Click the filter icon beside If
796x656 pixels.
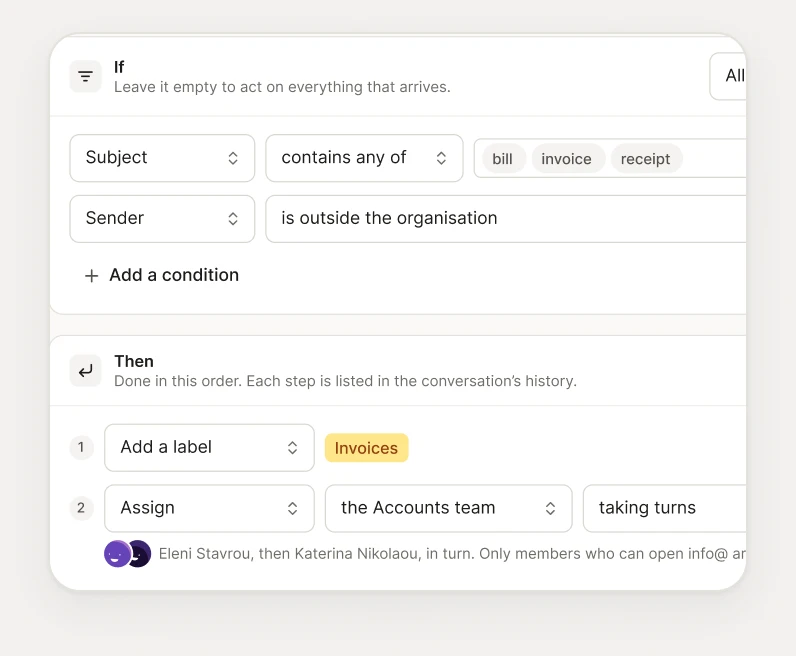[85, 77]
